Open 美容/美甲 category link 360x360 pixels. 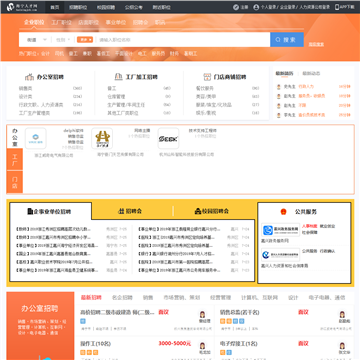pos(206,97)
